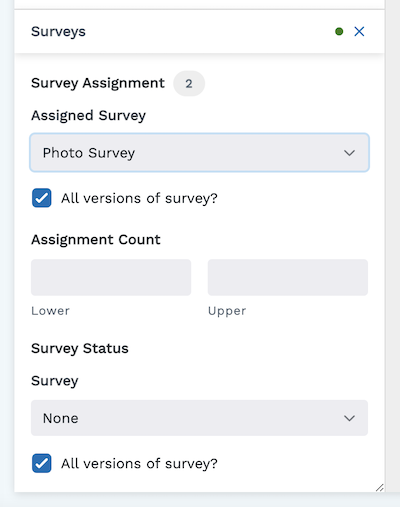Viewport: 400px width, 507px height.
Task: Close the Surveys panel with the X
Action: (359, 32)
